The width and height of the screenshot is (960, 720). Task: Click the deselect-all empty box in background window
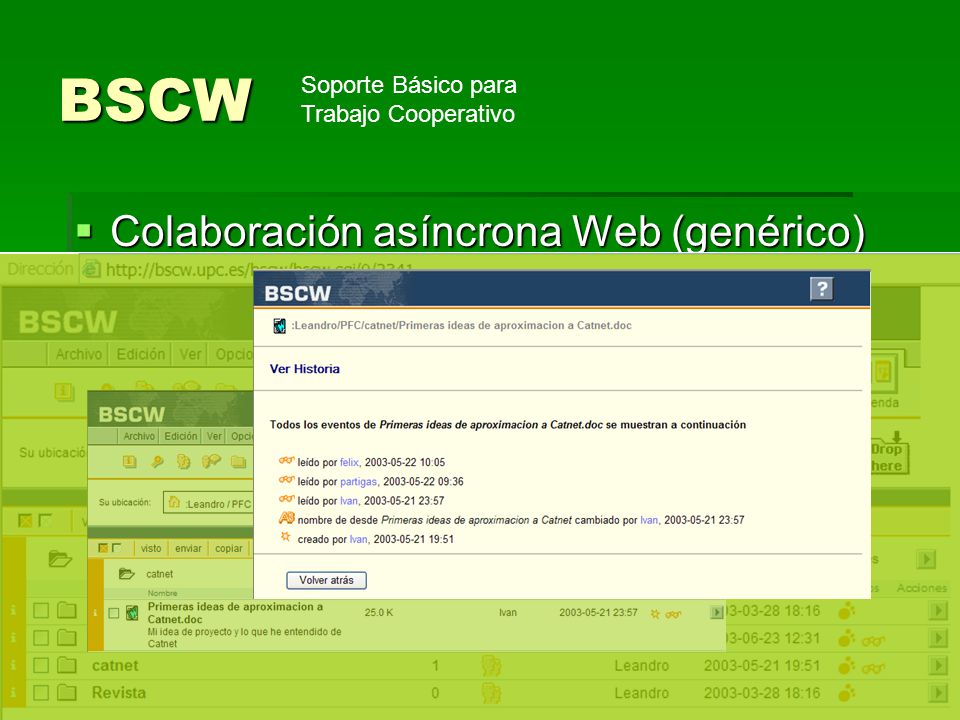[45, 521]
